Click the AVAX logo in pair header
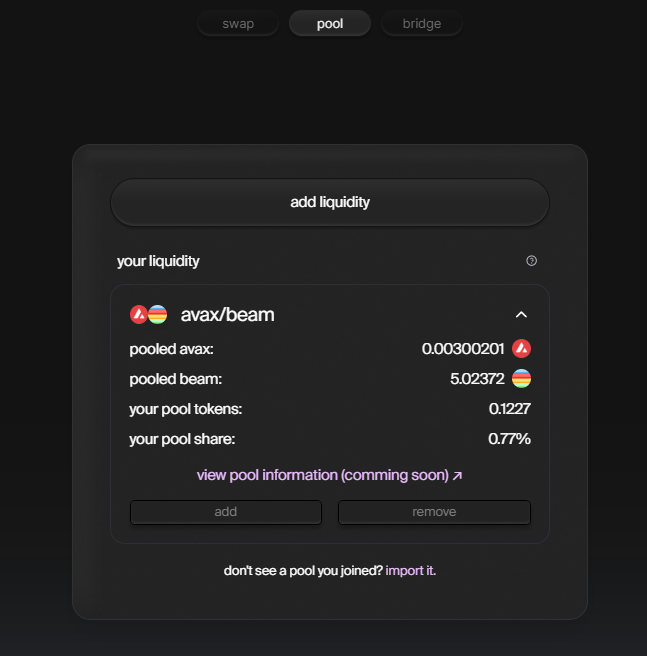This screenshot has height=656, width=647. pos(139,315)
